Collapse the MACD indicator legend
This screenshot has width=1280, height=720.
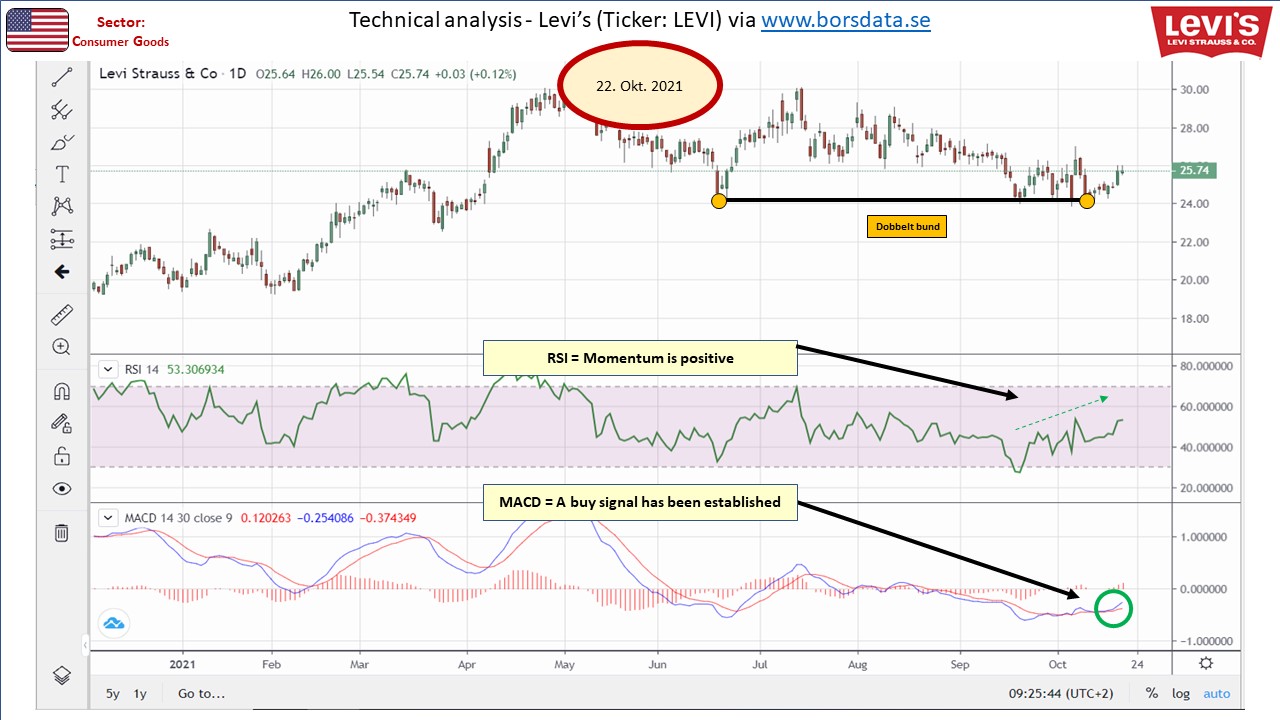[x=108, y=517]
